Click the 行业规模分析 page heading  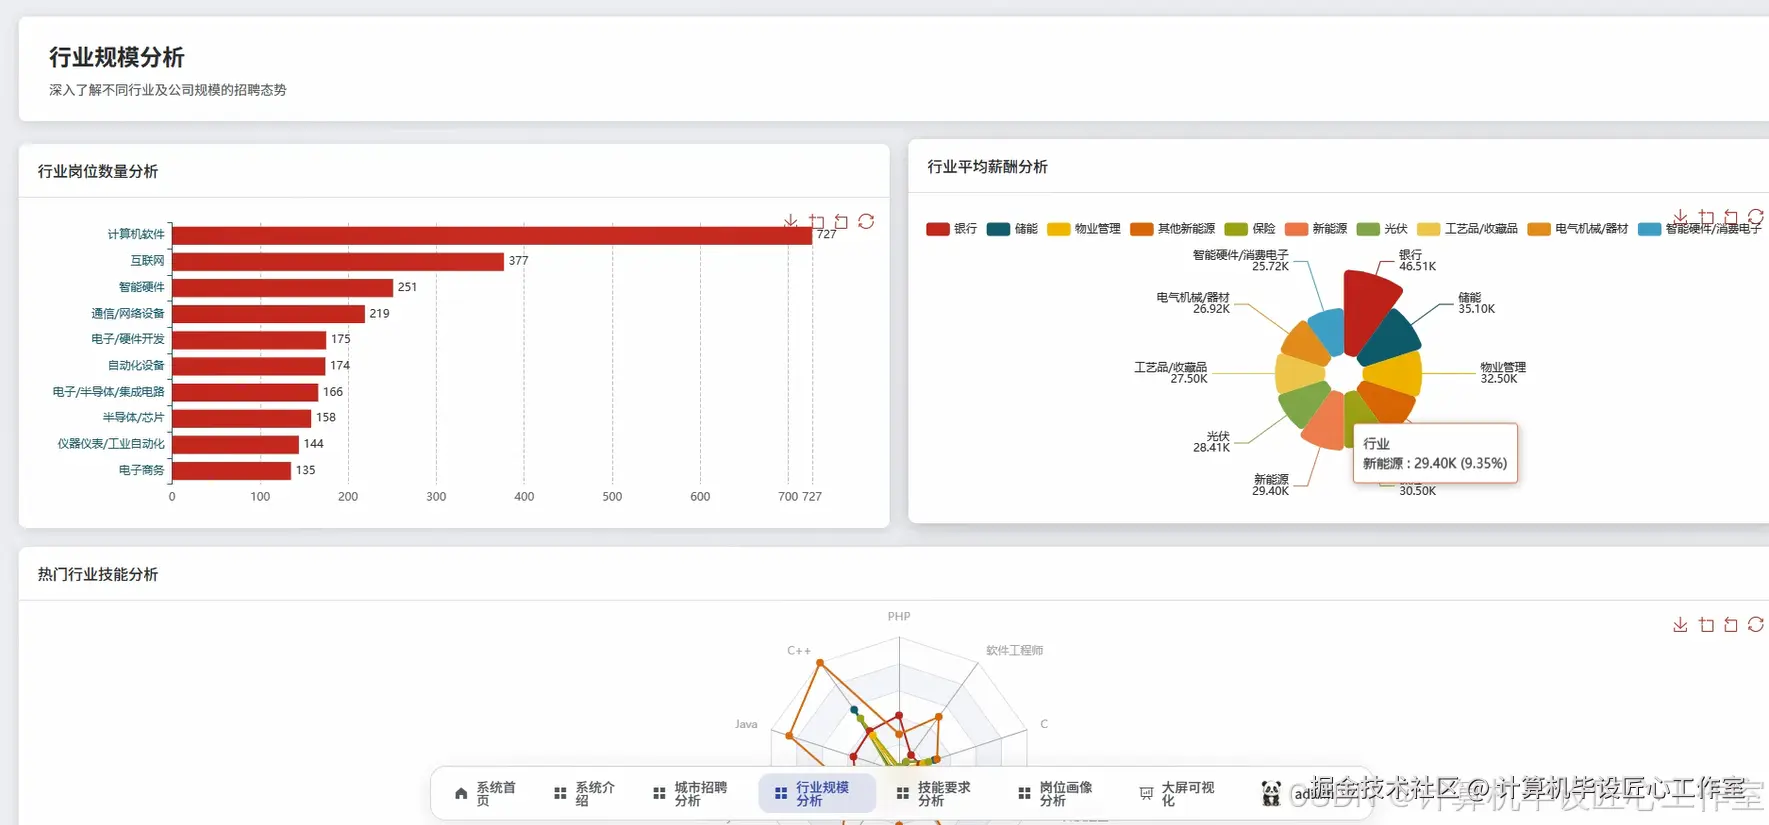[117, 57]
